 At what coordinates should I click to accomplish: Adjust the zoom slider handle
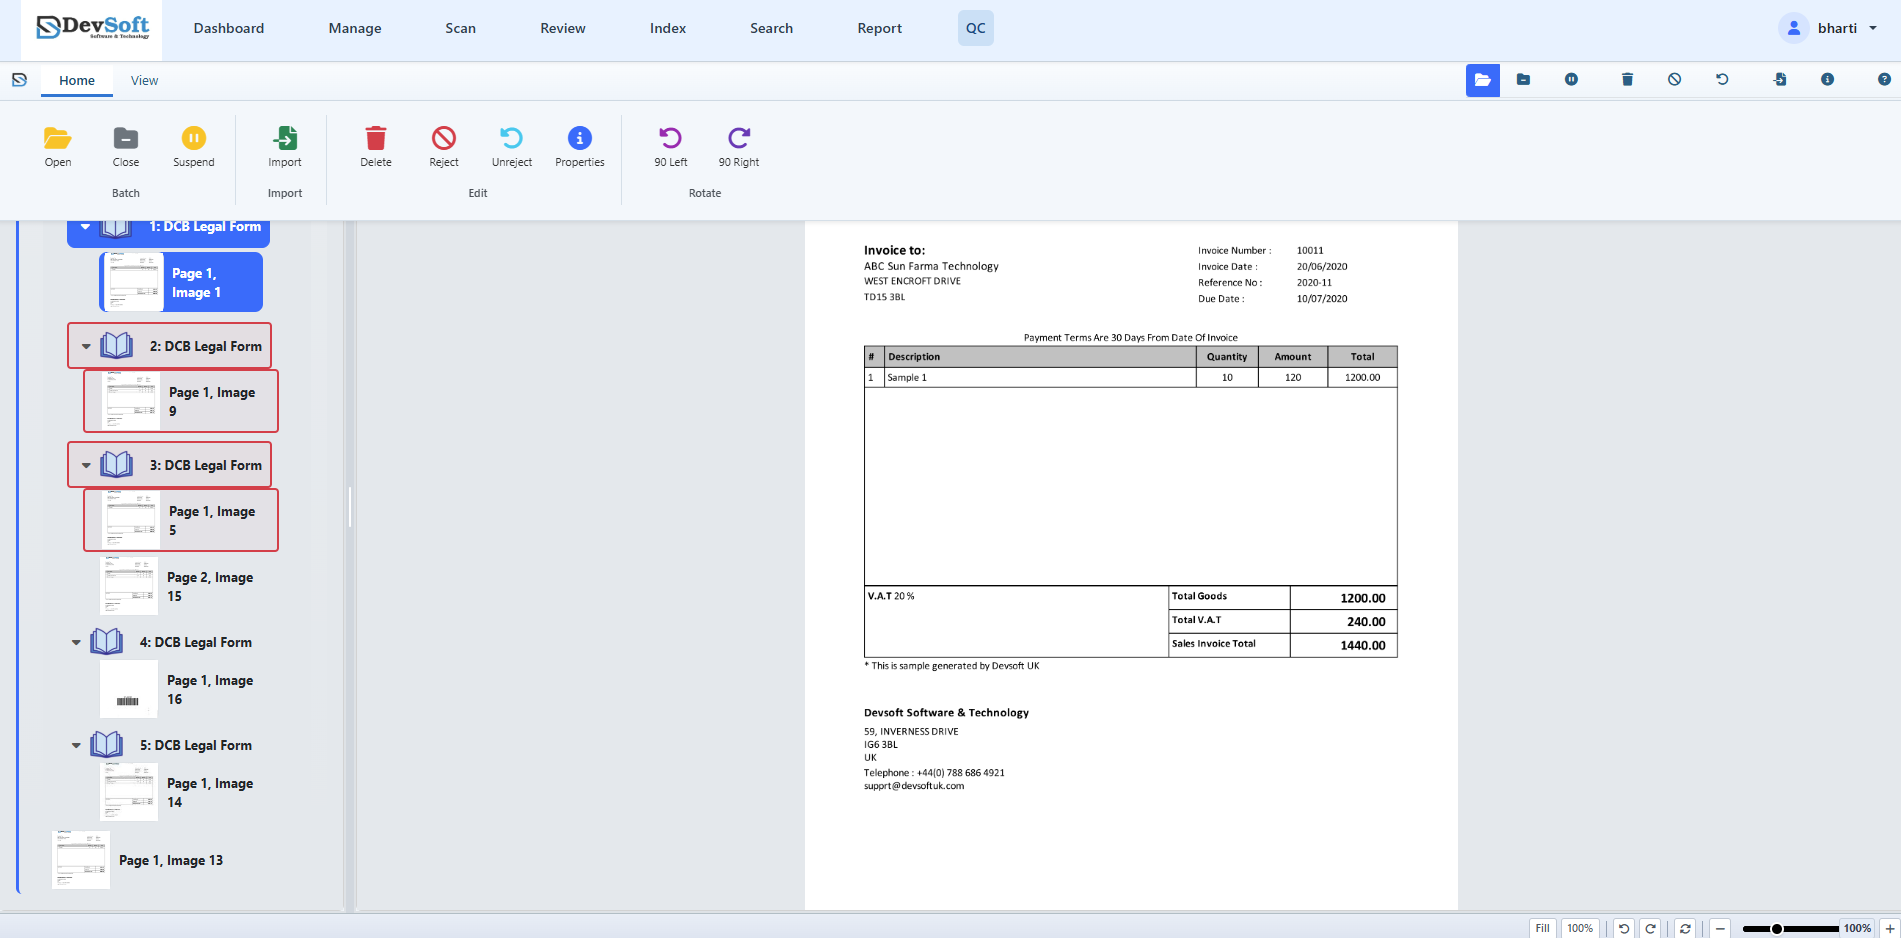click(1777, 929)
